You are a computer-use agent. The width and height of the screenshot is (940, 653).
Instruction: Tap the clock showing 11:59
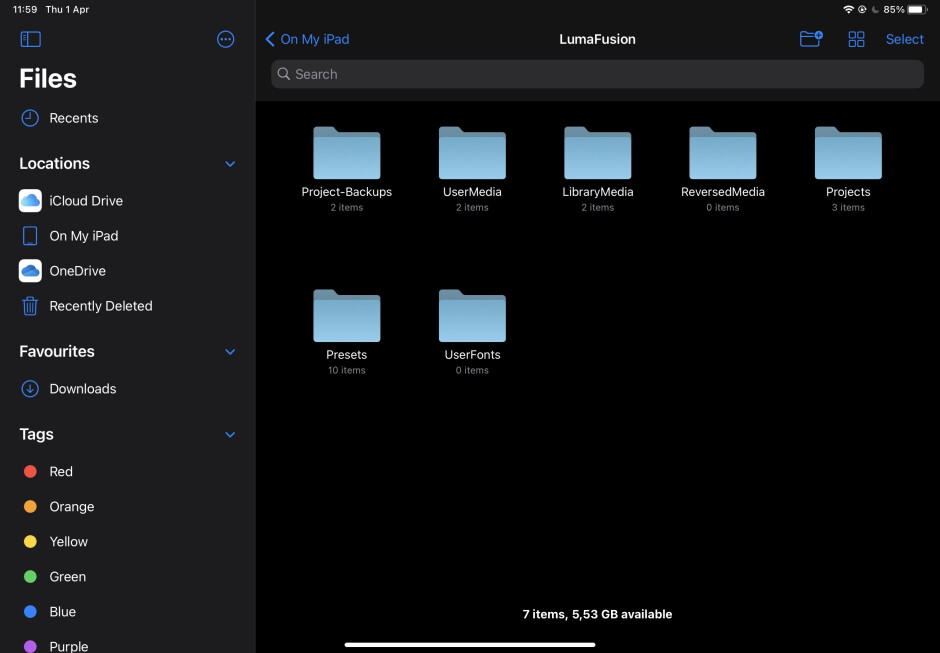pyautogui.click(x=25, y=10)
